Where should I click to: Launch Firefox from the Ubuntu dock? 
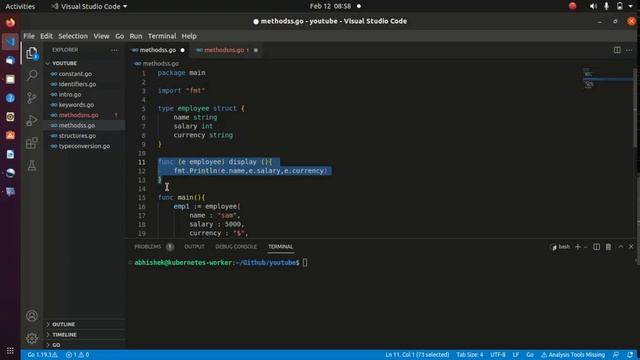pos(10,22)
